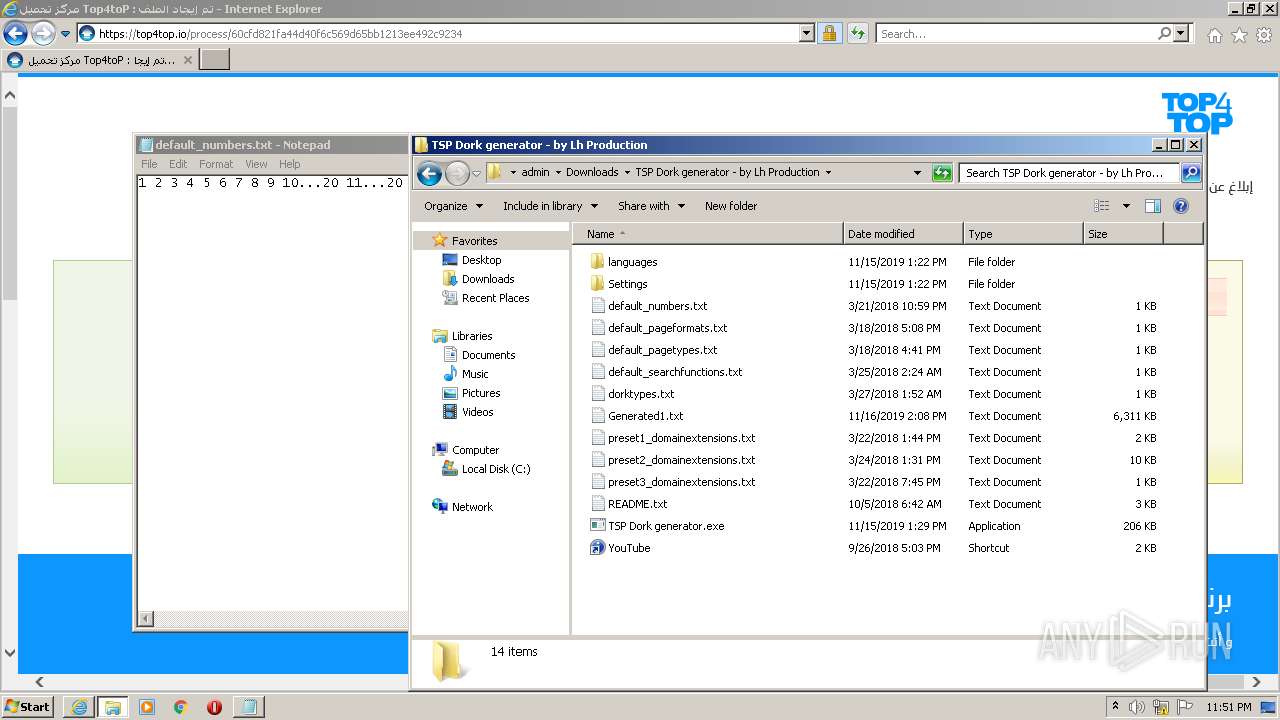
Task: Sort files by Size column header
Action: 1123,234
